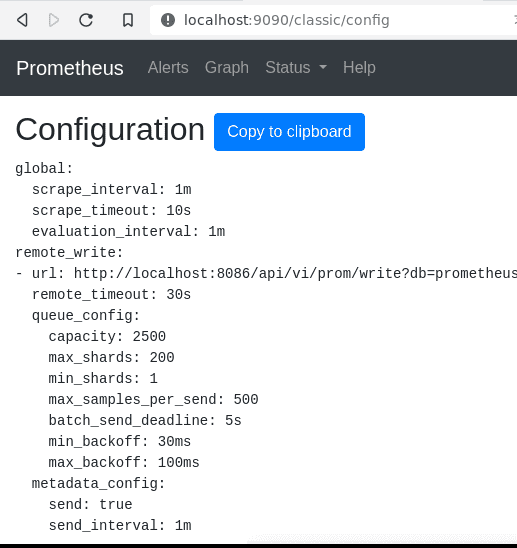Copy the configuration to clipboard
This screenshot has height=548, width=517.
289,132
